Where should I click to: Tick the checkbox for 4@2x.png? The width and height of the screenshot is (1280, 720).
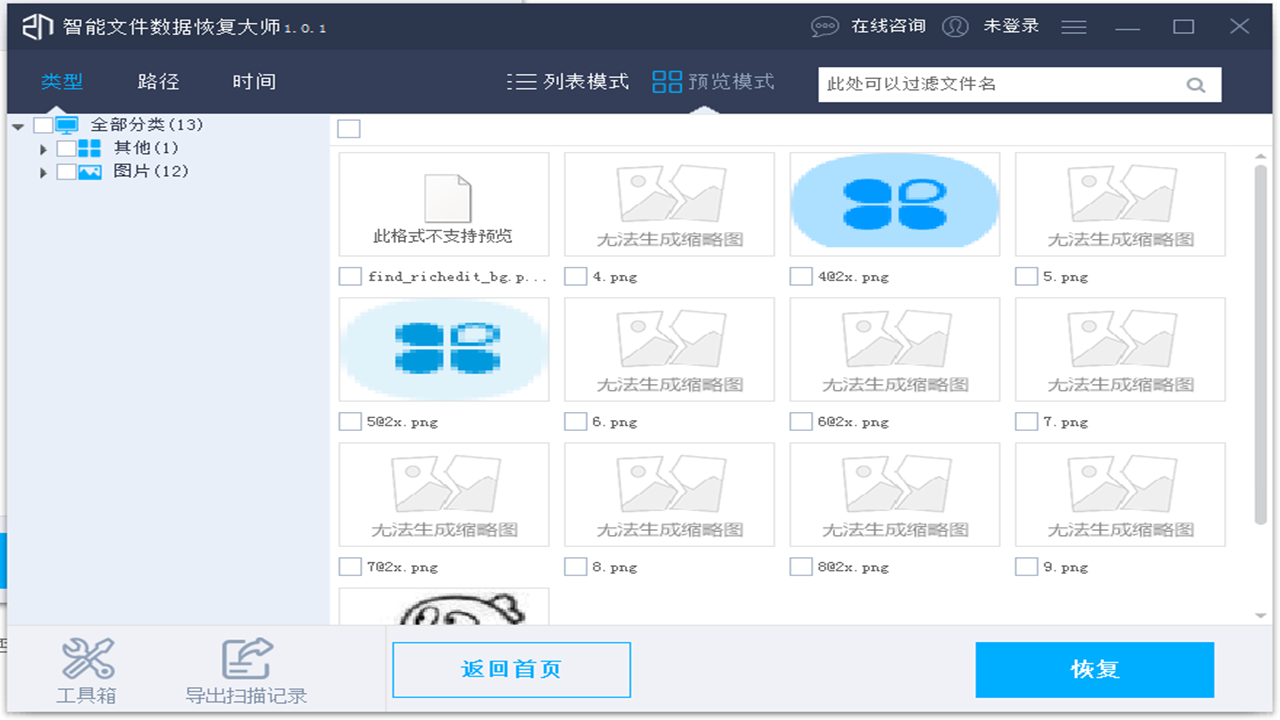(800, 276)
